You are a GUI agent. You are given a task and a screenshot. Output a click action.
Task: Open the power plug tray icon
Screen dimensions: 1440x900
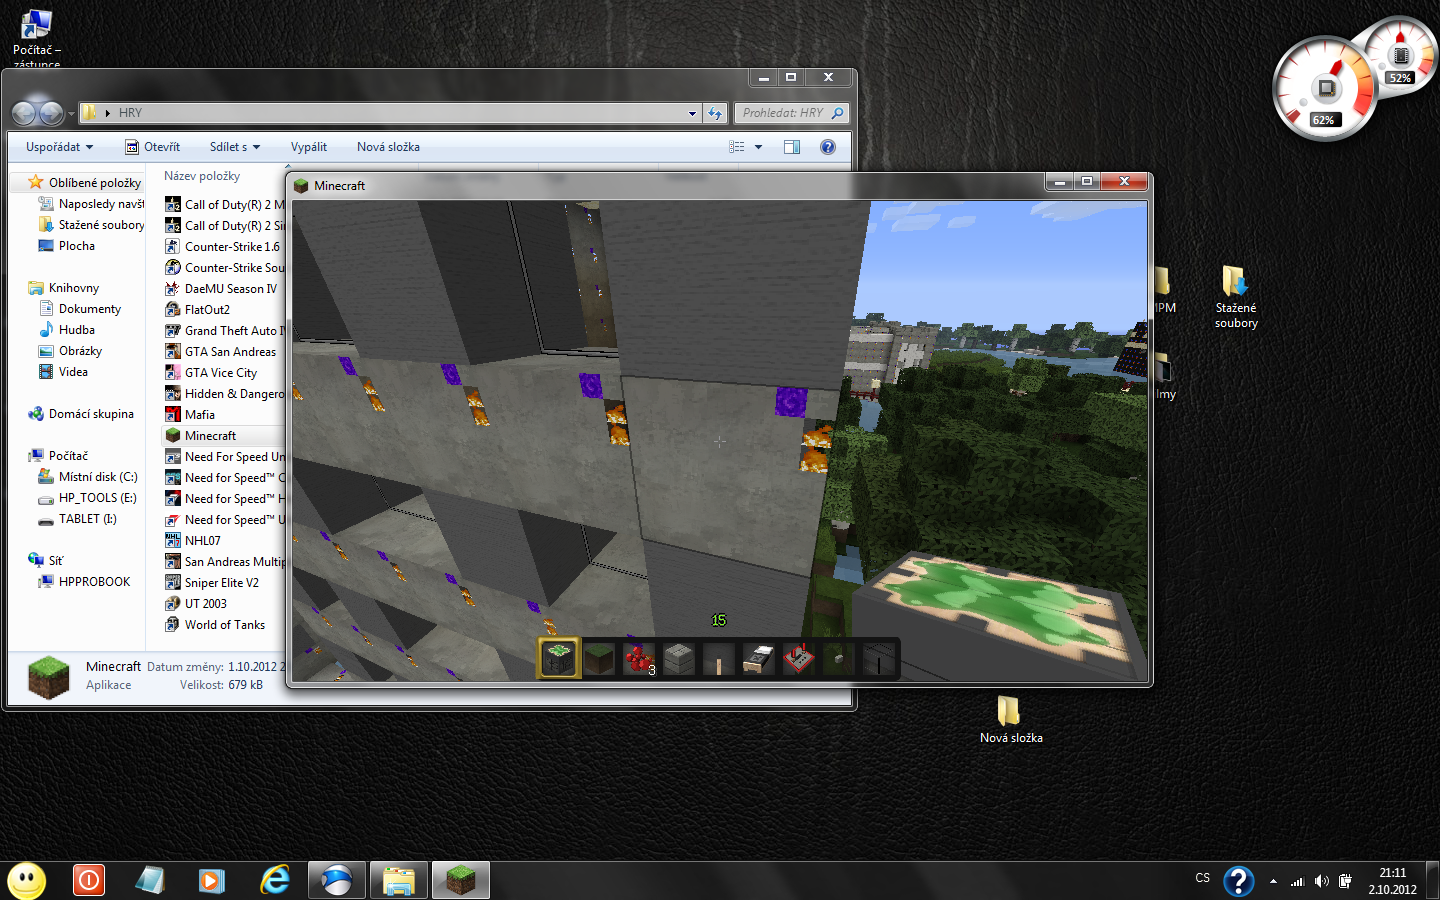1346,881
